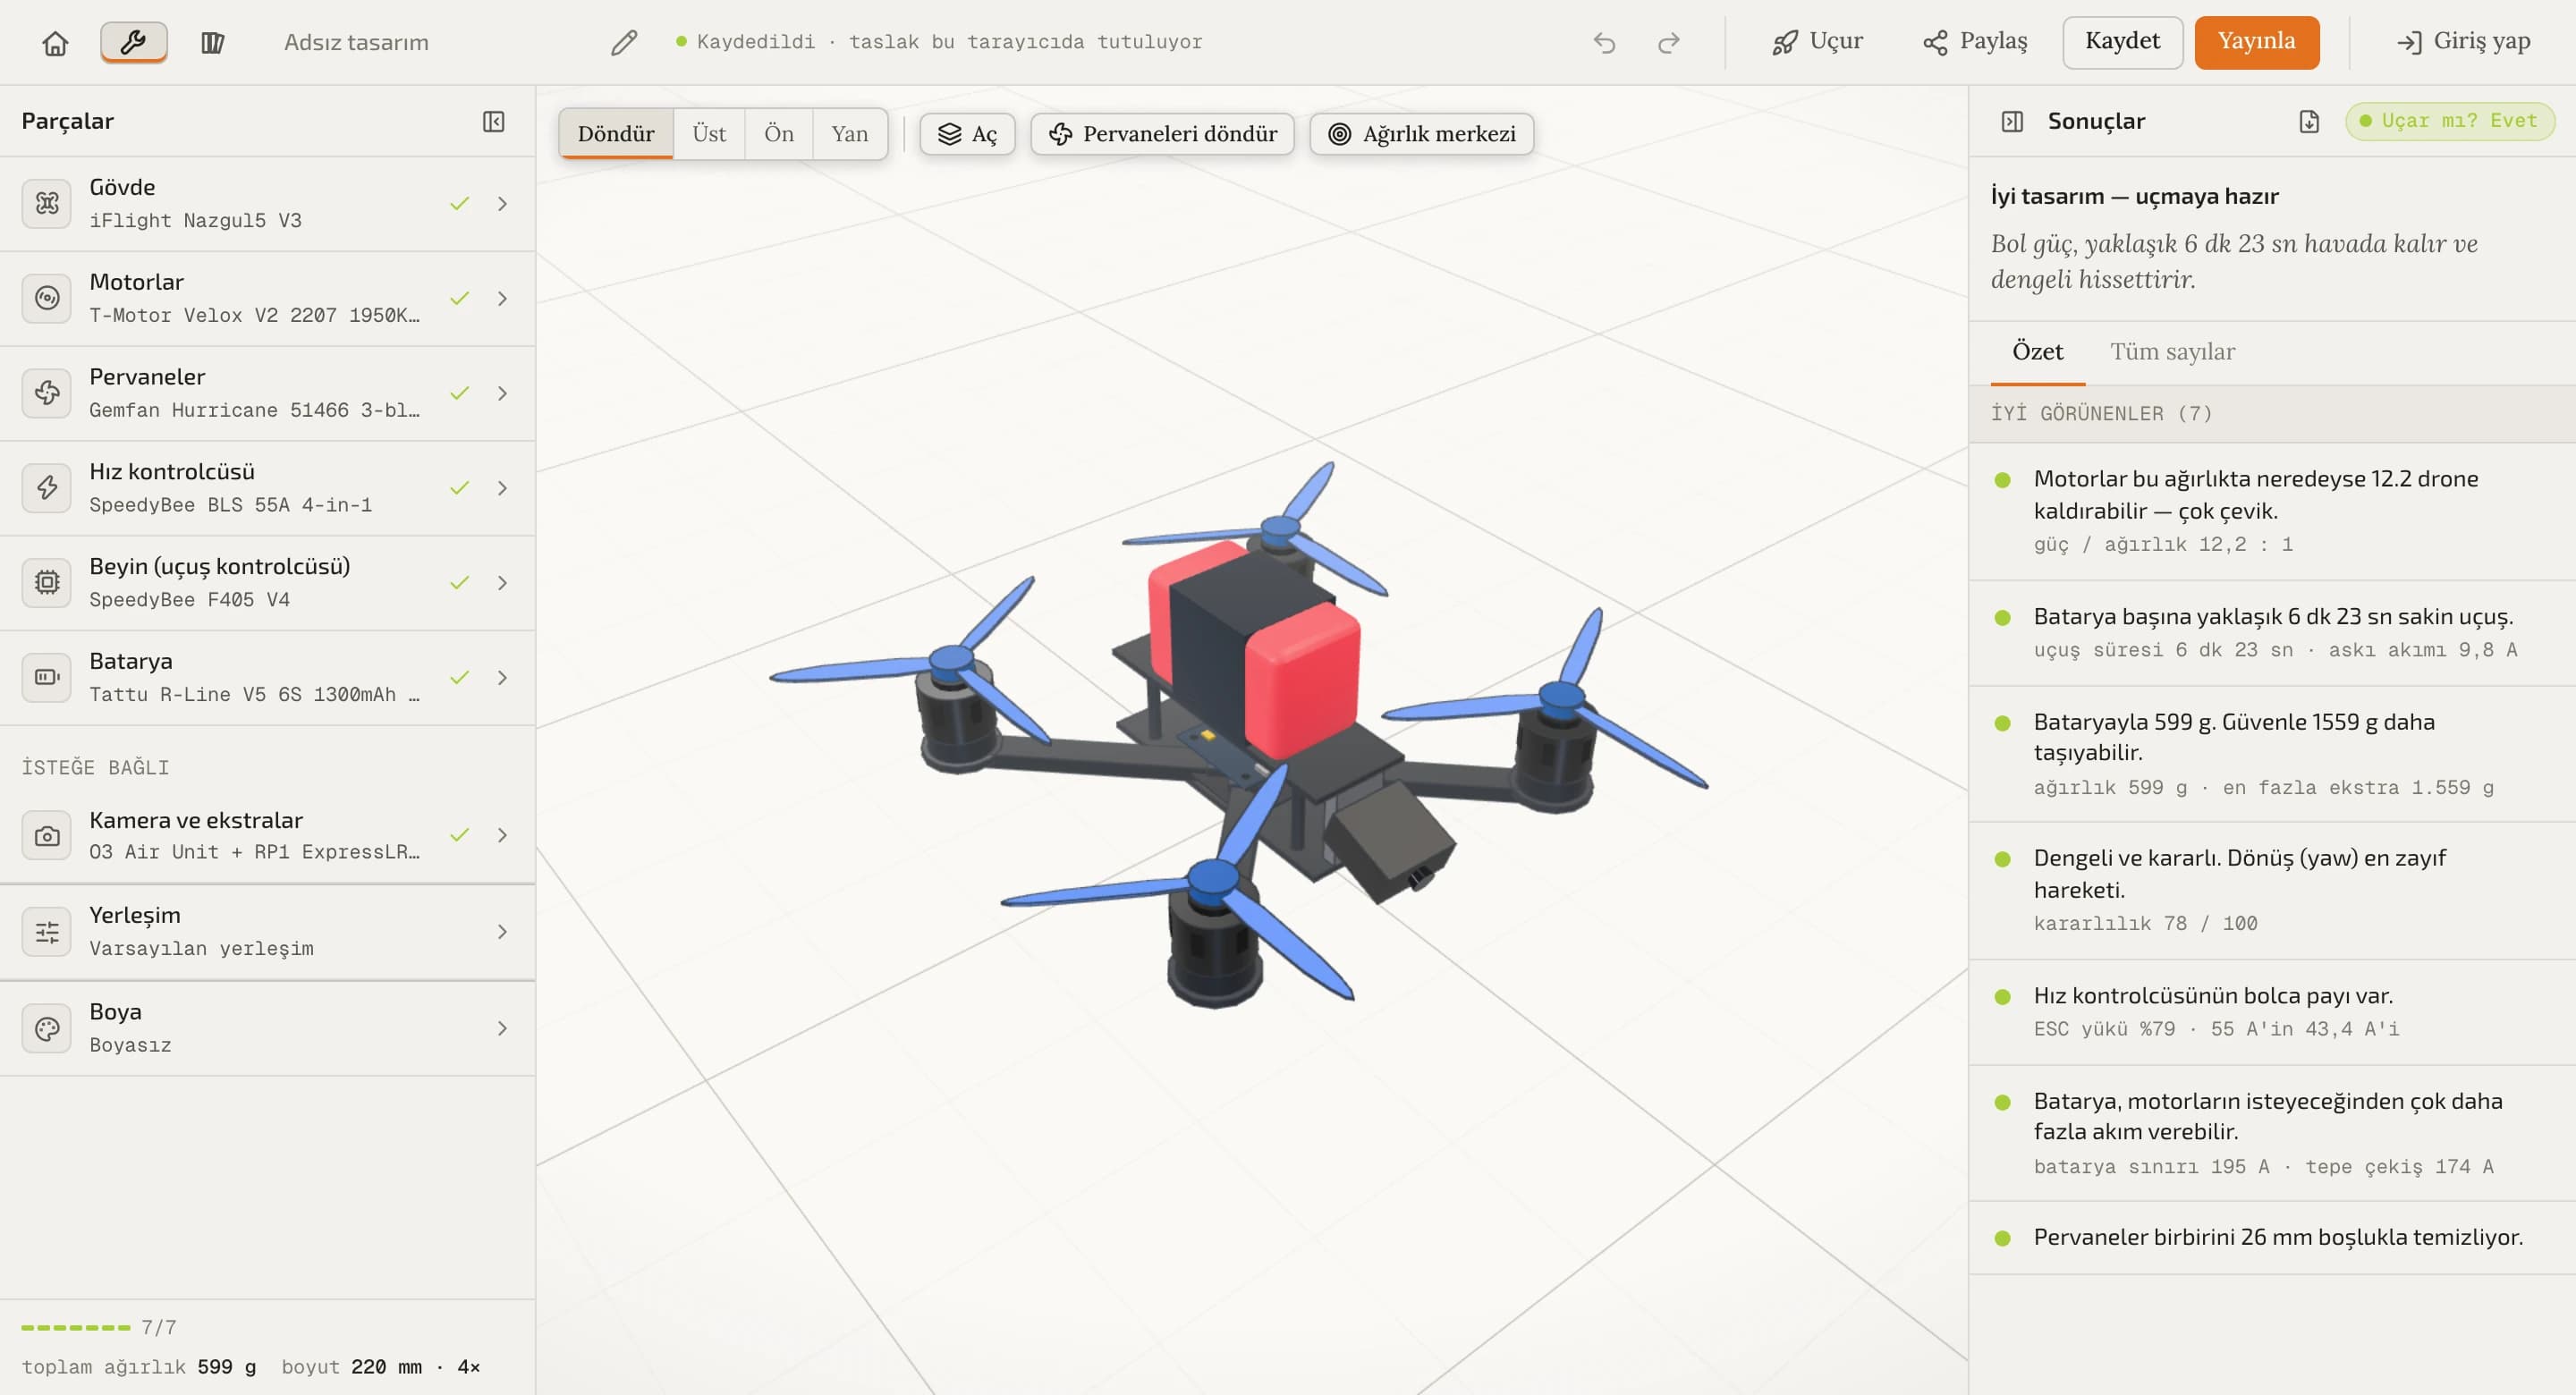Click the Yayınla button
2576x1395 pixels.
[2256, 42]
